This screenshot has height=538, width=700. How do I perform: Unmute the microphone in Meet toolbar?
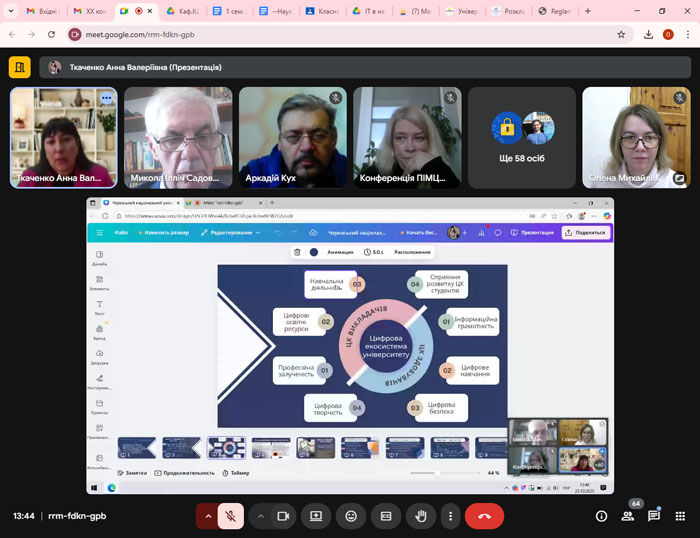click(x=231, y=516)
